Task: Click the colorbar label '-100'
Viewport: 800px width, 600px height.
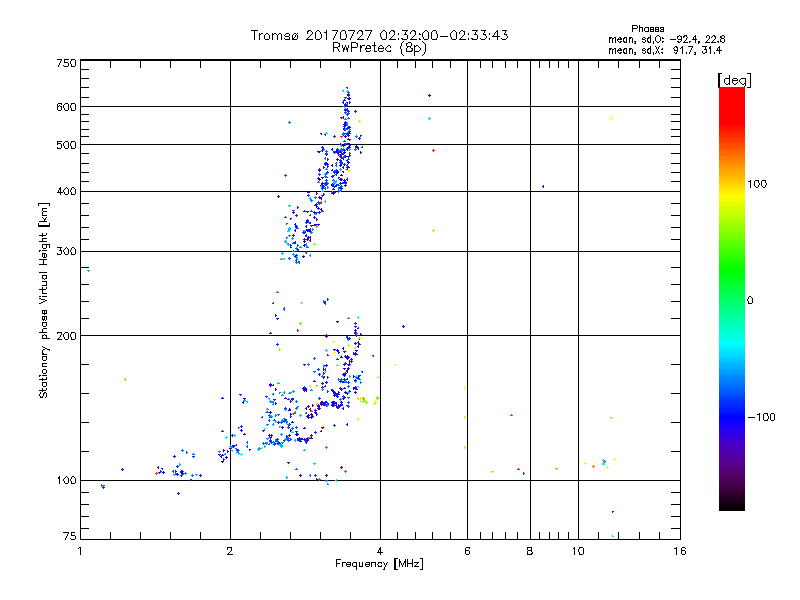Action: coord(761,417)
